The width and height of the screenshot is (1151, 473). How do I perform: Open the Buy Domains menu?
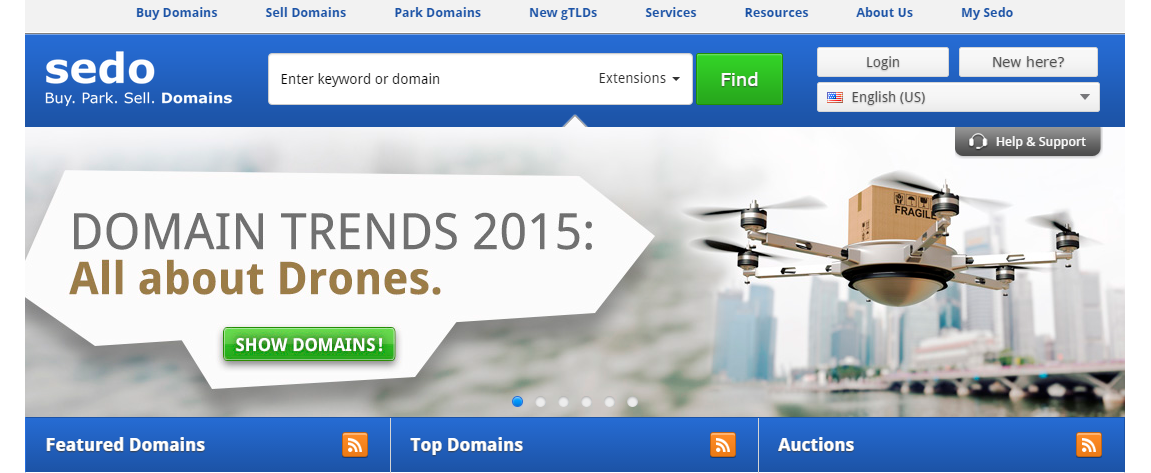point(177,12)
